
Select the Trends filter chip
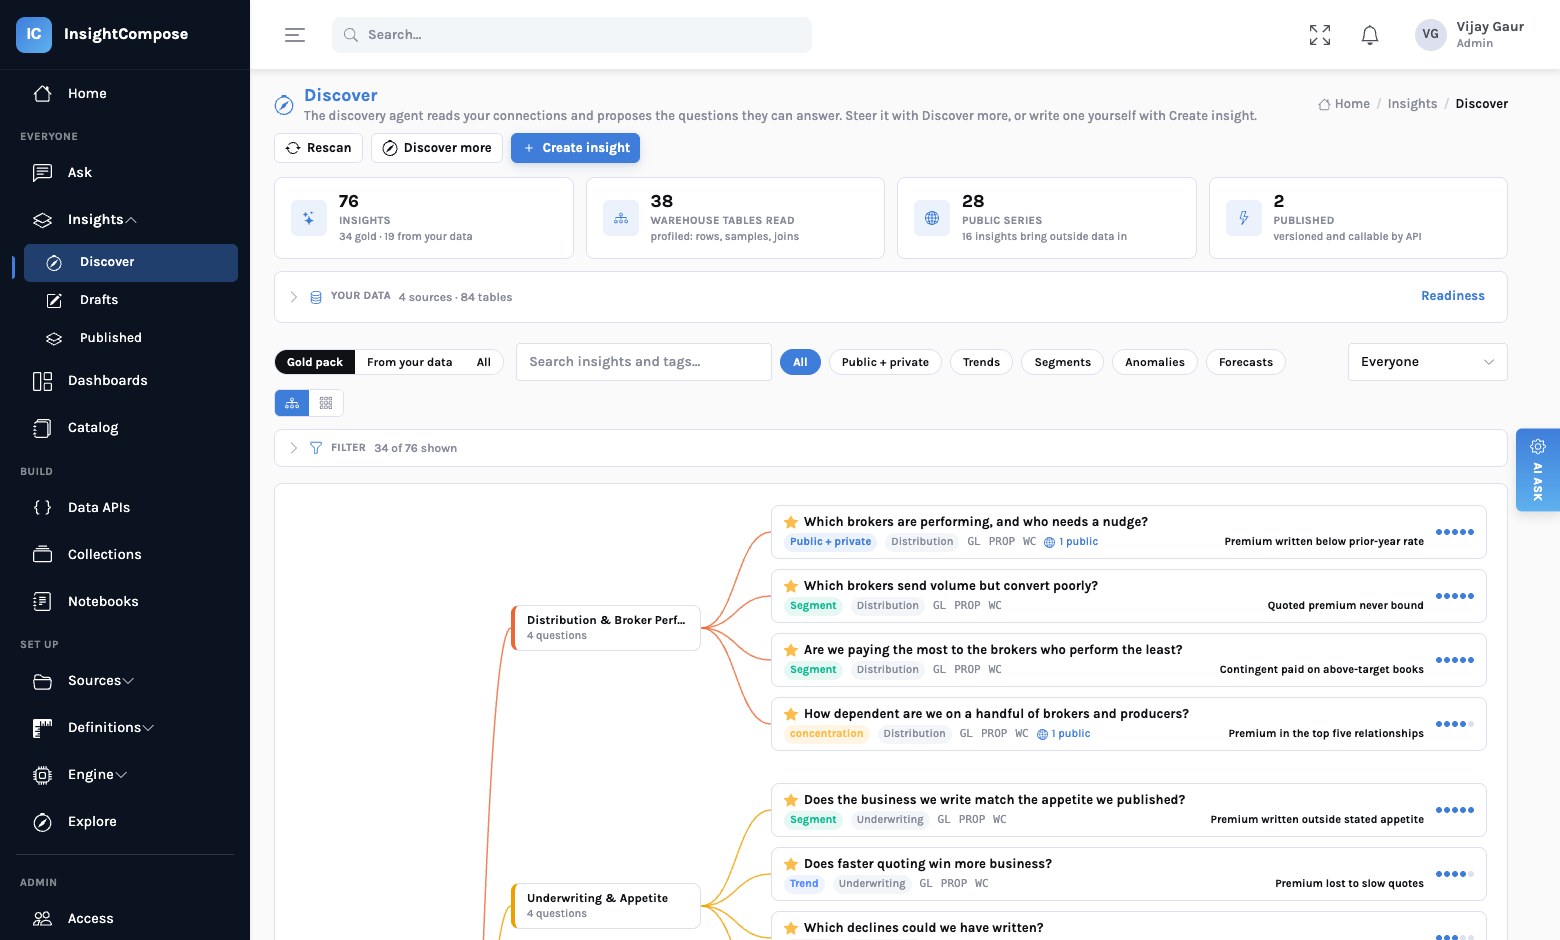coord(981,362)
